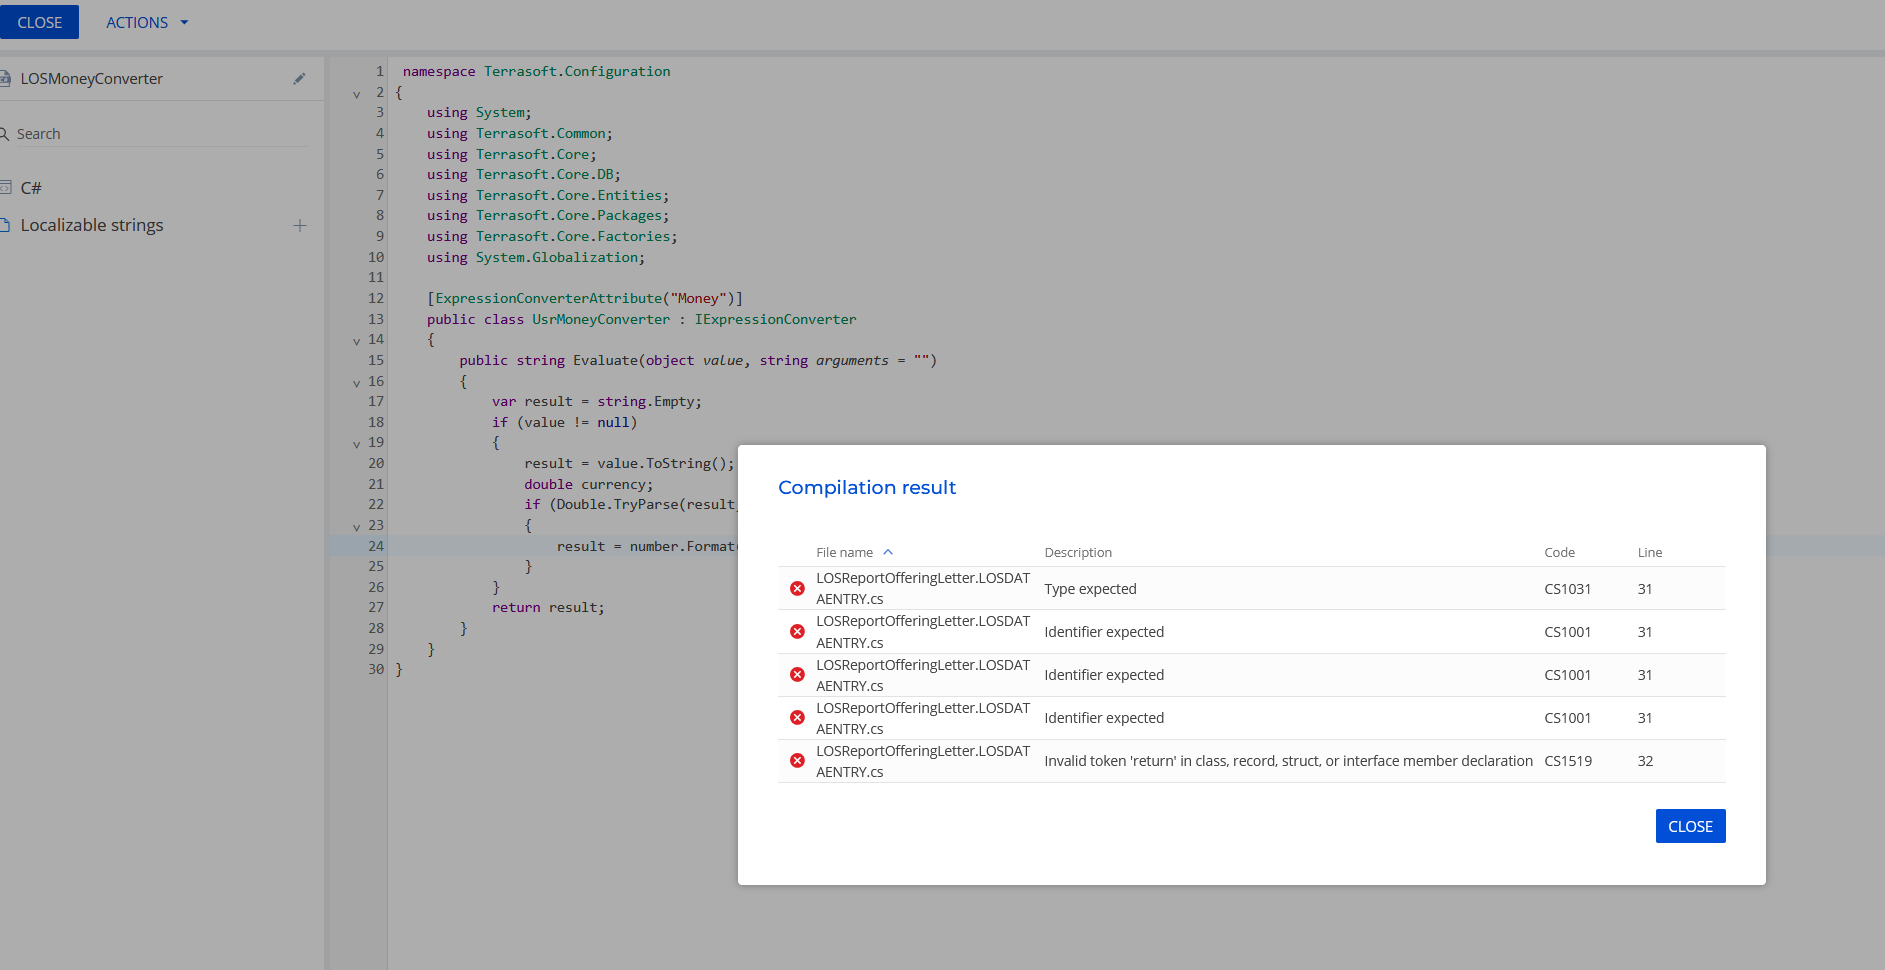The image size is (1885, 970).
Task: Click the Description column header
Action: 1078,552
